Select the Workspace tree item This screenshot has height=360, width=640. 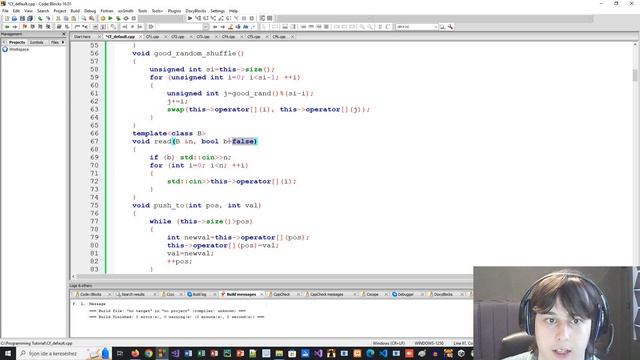(x=19, y=49)
